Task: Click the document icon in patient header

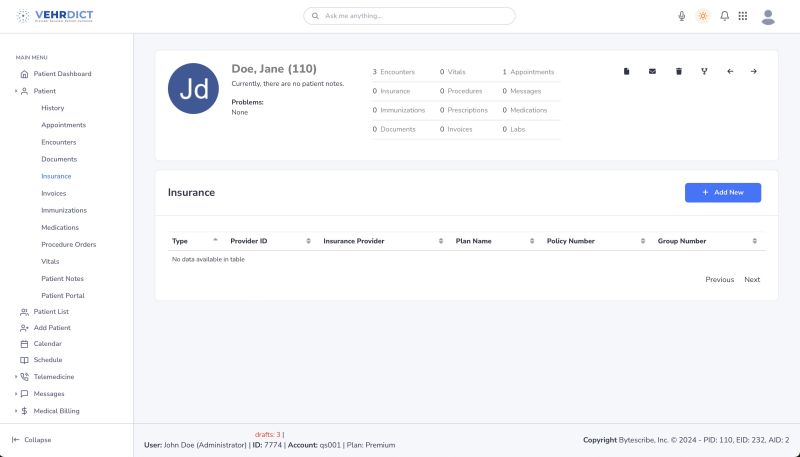Action: point(627,71)
